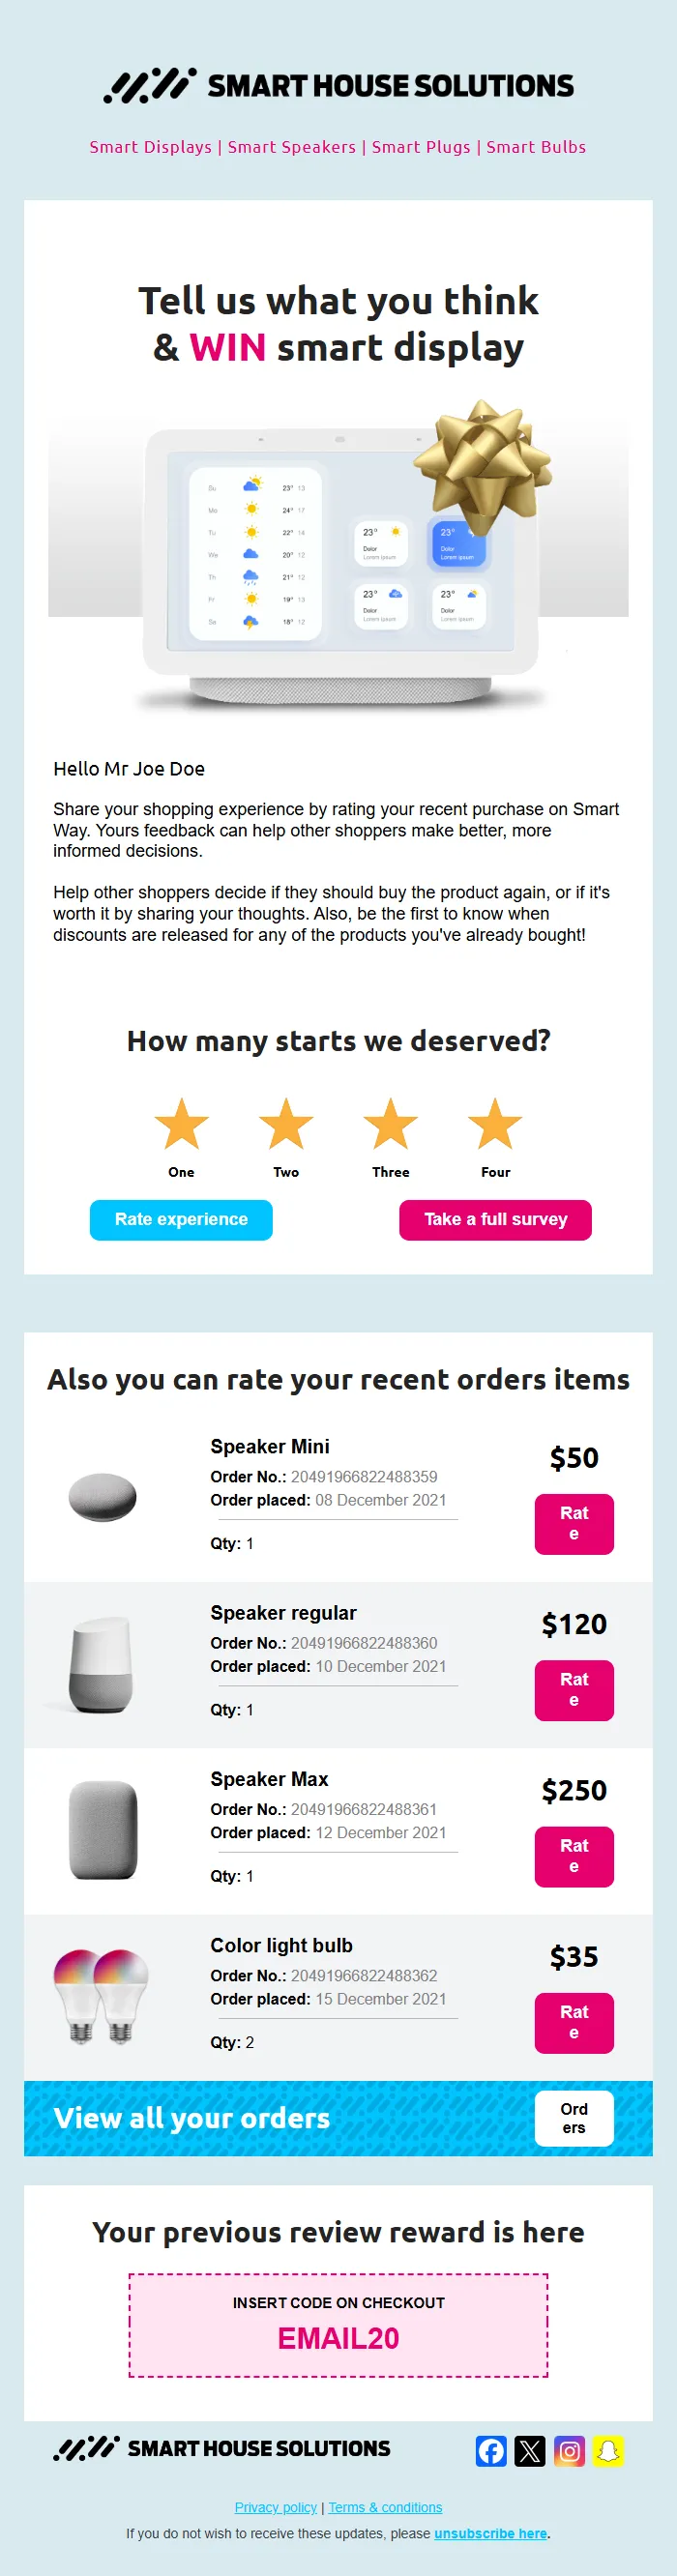
Task: Click the Snapchat icon in footer
Action: (x=608, y=2451)
